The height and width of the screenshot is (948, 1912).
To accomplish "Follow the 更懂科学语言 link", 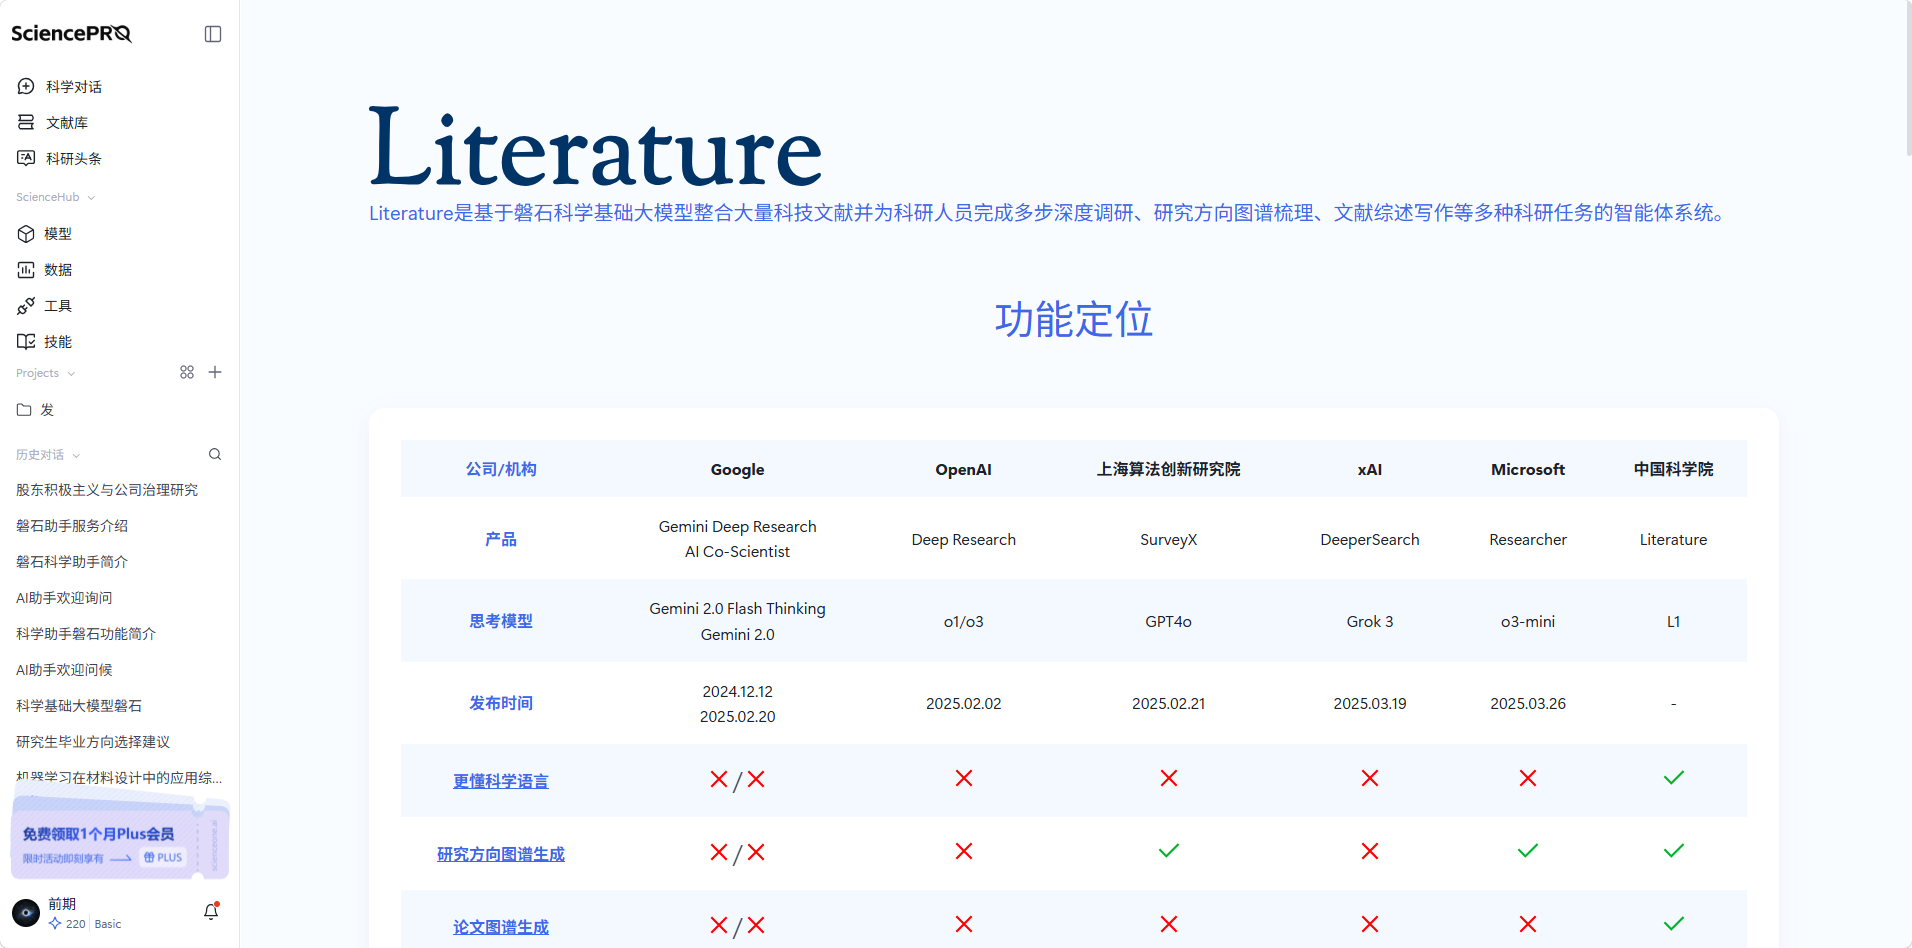I will click(501, 781).
